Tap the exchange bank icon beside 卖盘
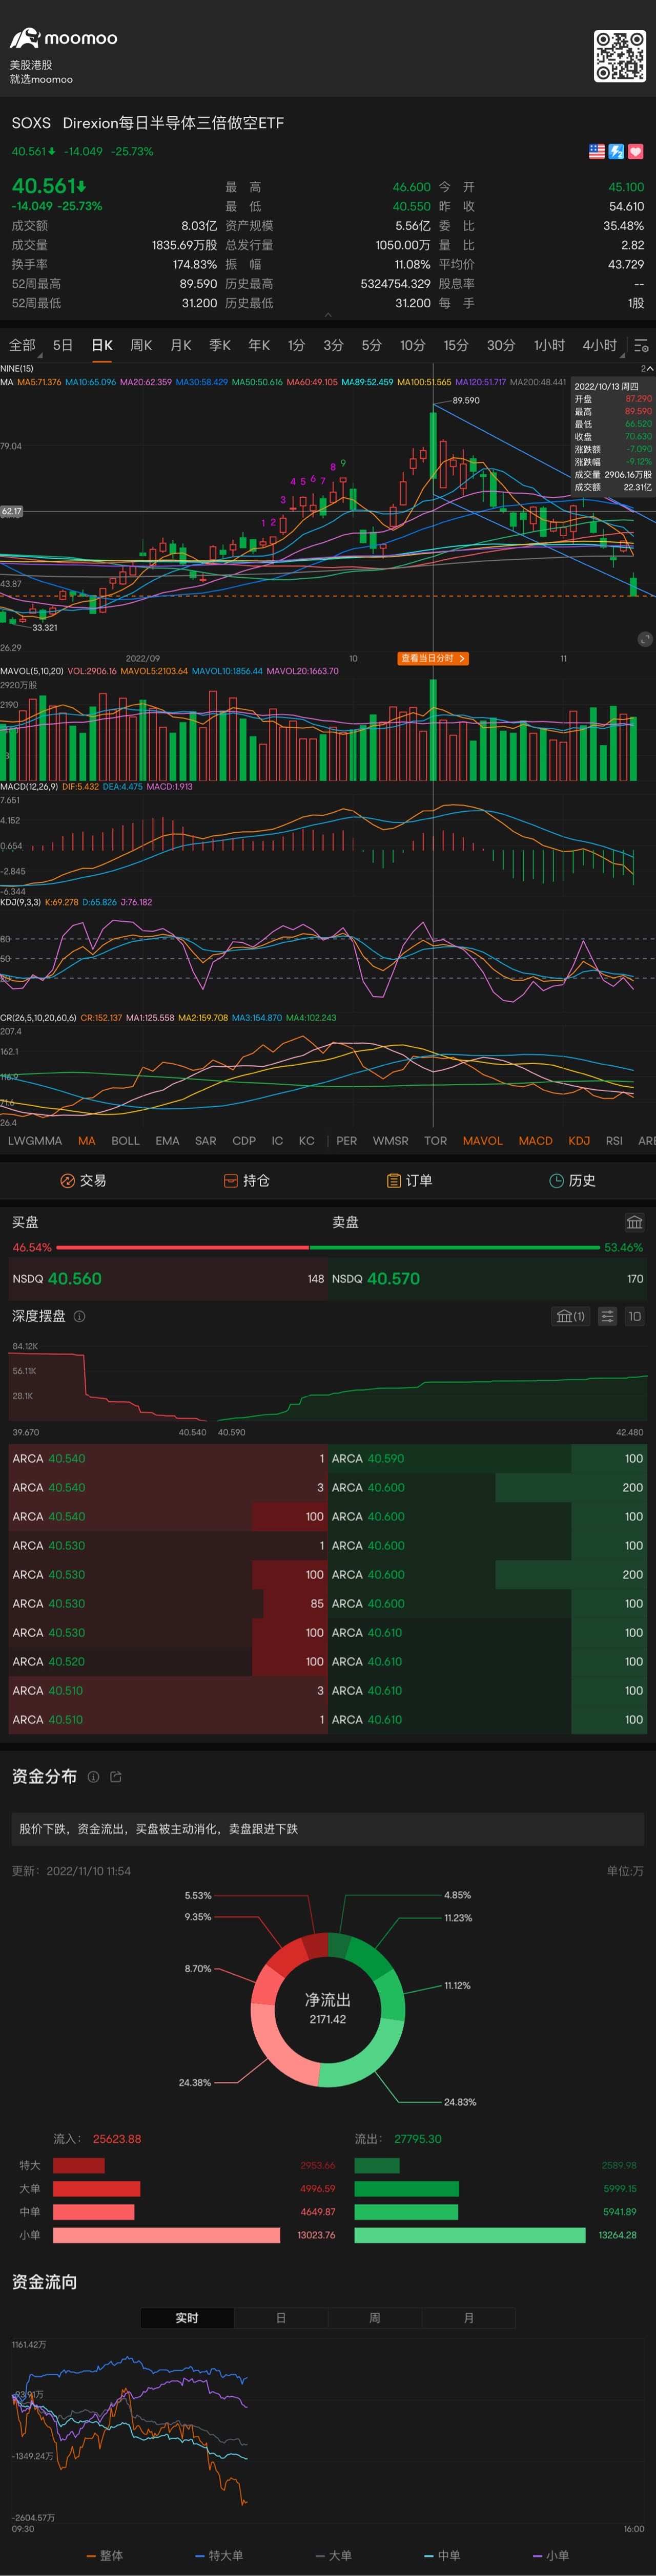The image size is (656, 2576). 634,1222
